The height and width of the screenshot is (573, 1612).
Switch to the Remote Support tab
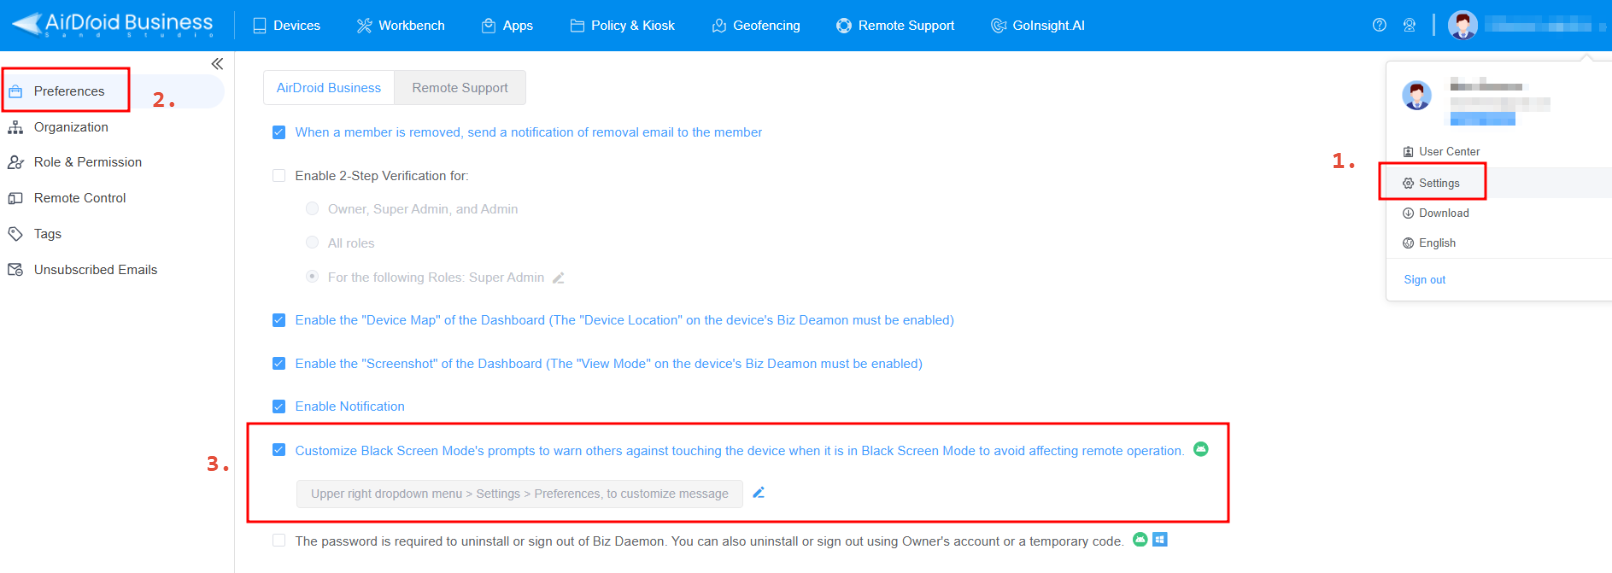click(x=460, y=88)
